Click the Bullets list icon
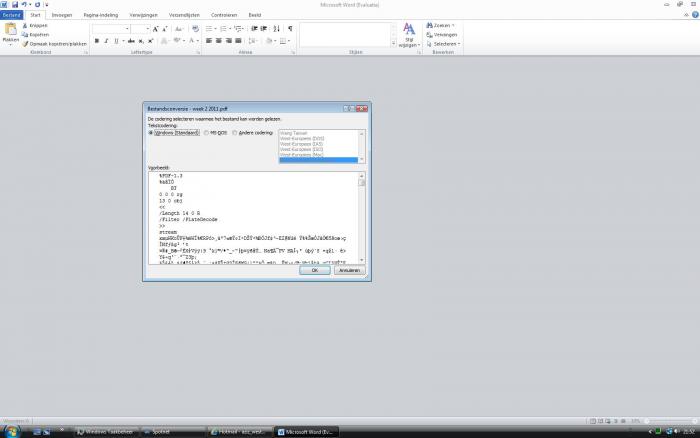700x438 pixels. click(x=208, y=29)
